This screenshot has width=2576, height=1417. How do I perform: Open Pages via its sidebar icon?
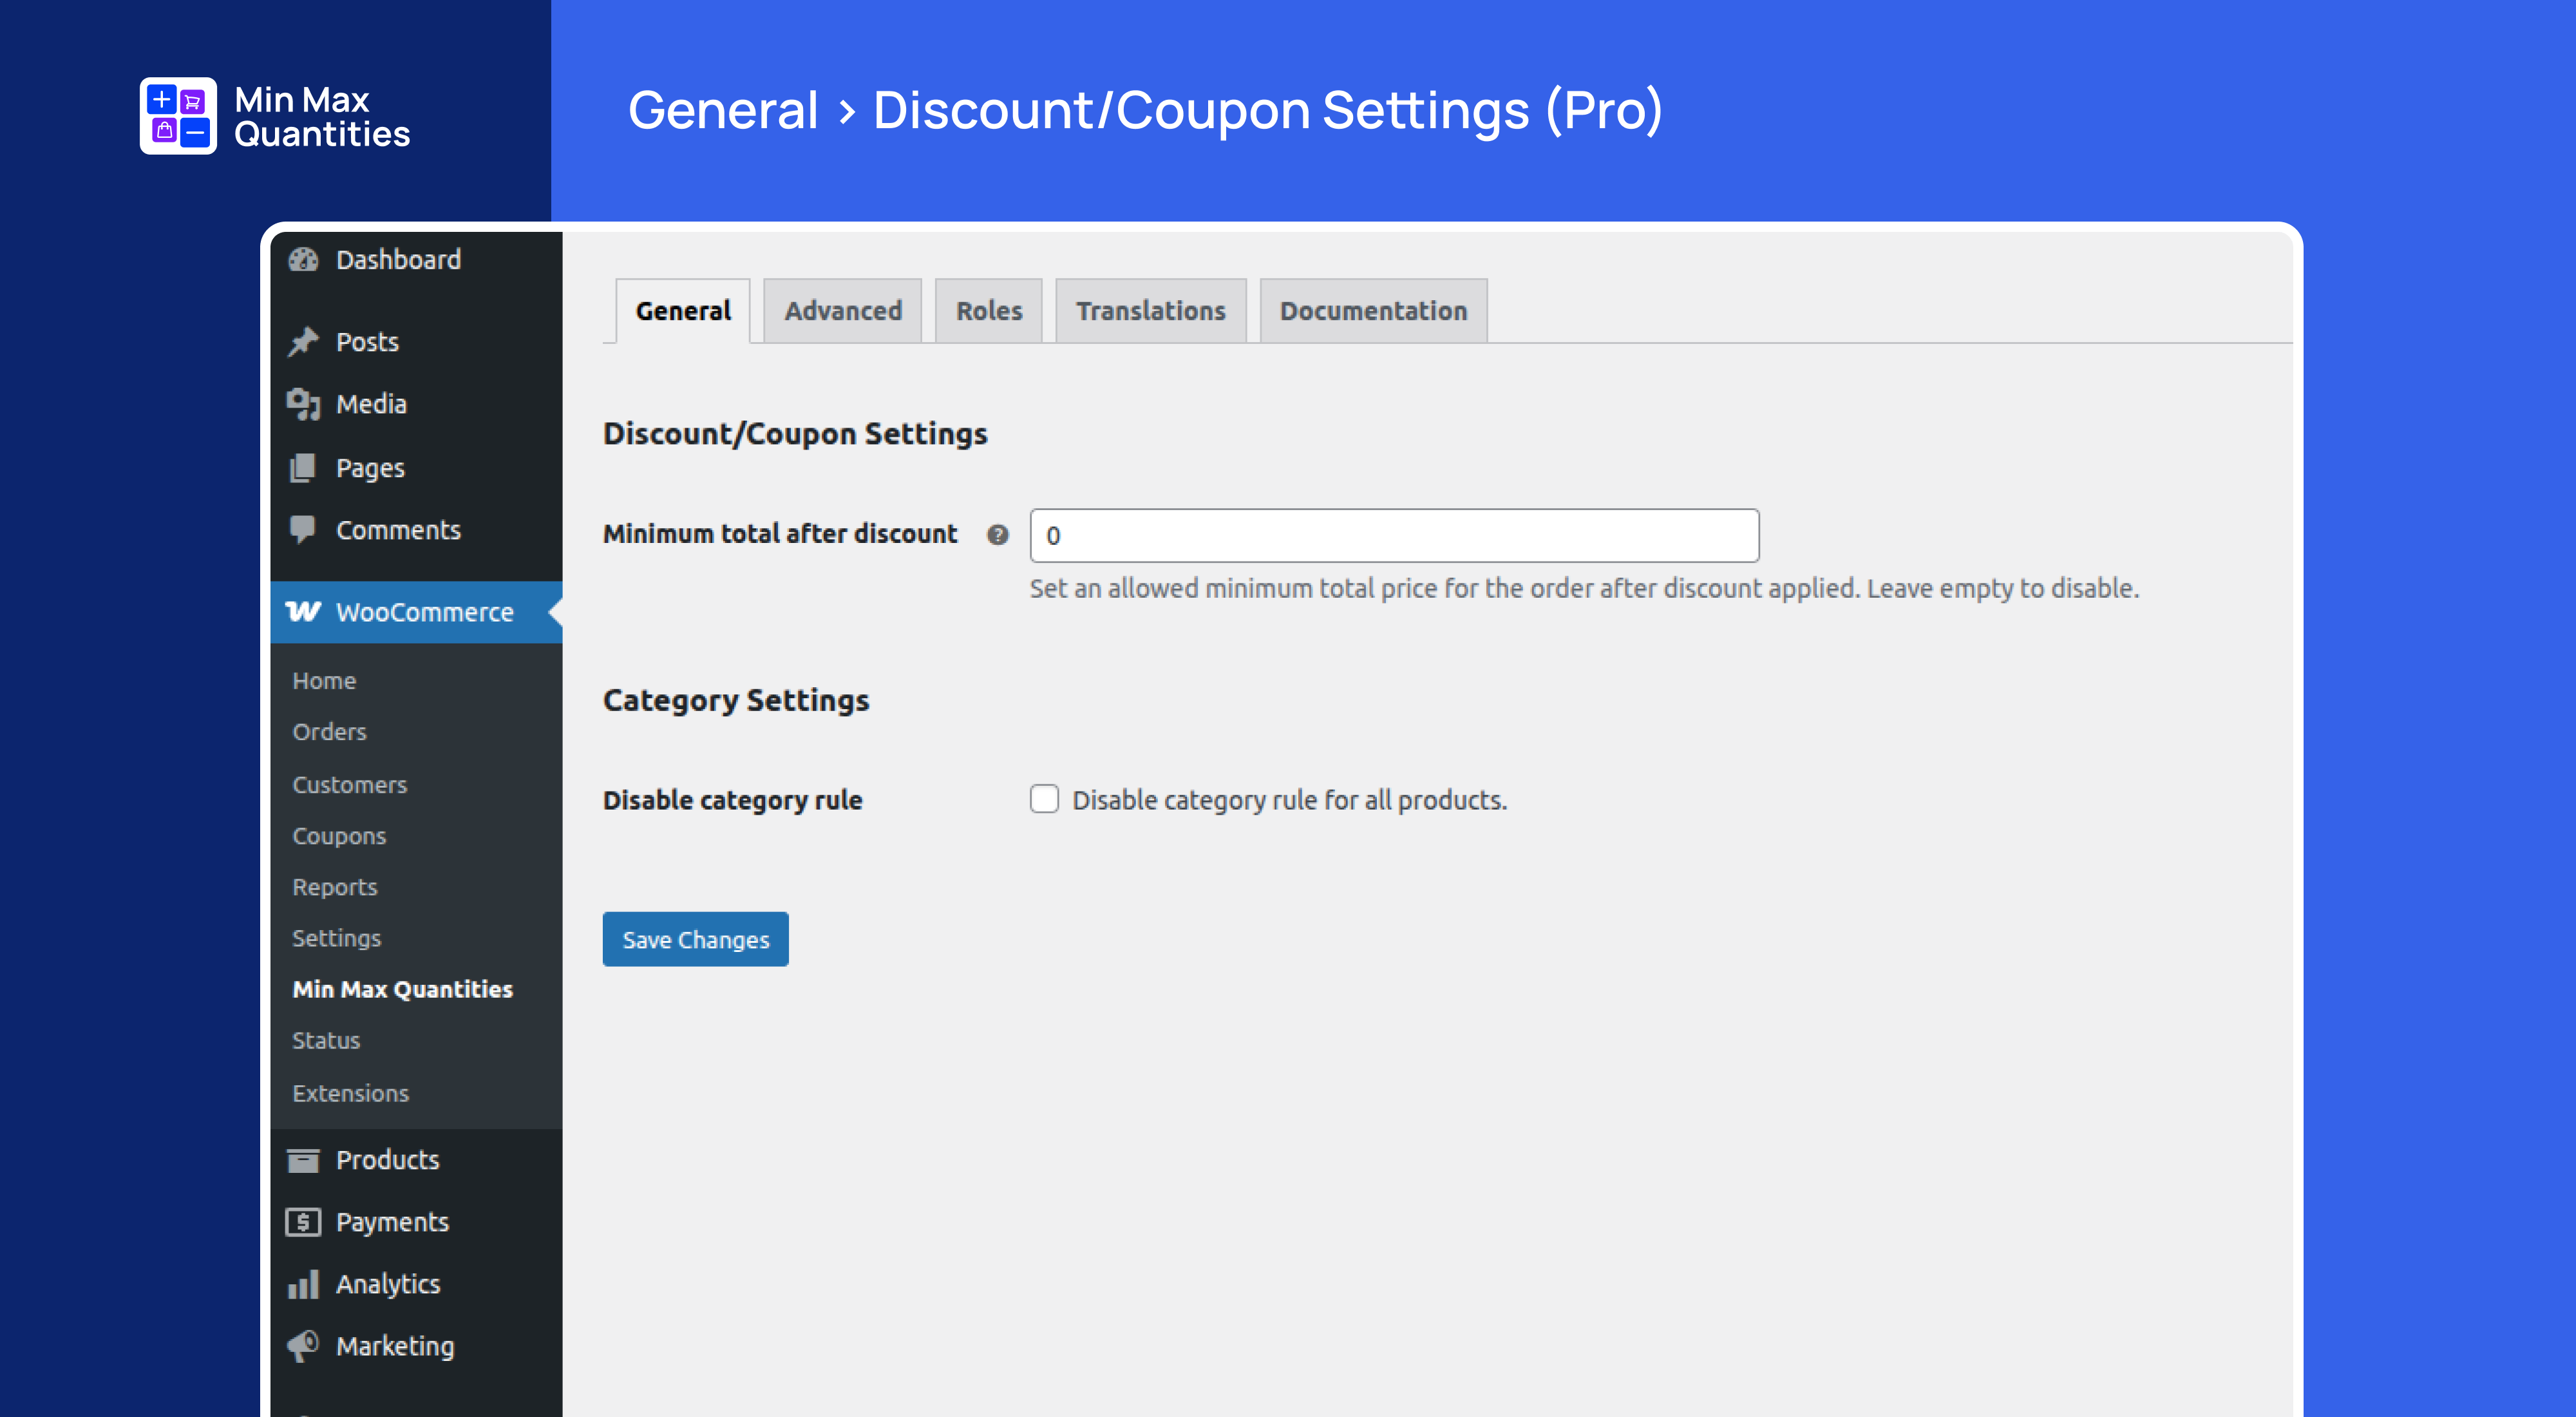click(303, 467)
